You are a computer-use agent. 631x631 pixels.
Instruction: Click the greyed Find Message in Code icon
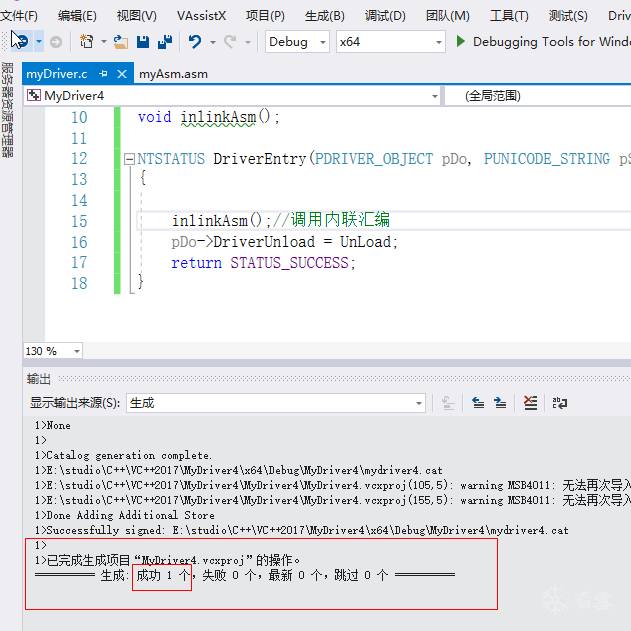point(448,403)
